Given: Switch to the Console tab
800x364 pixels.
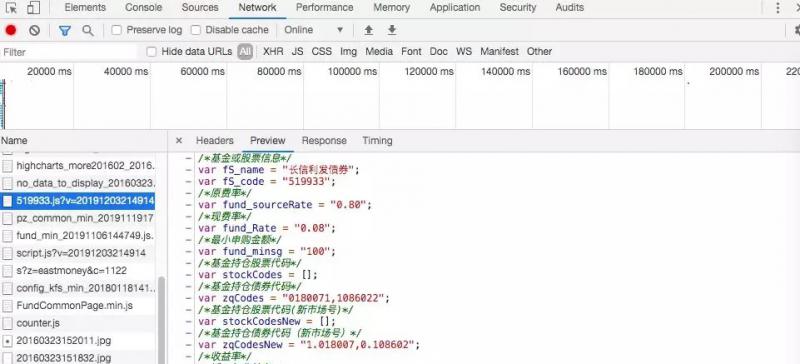Looking at the screenshot, I should (x=143, y=8).
